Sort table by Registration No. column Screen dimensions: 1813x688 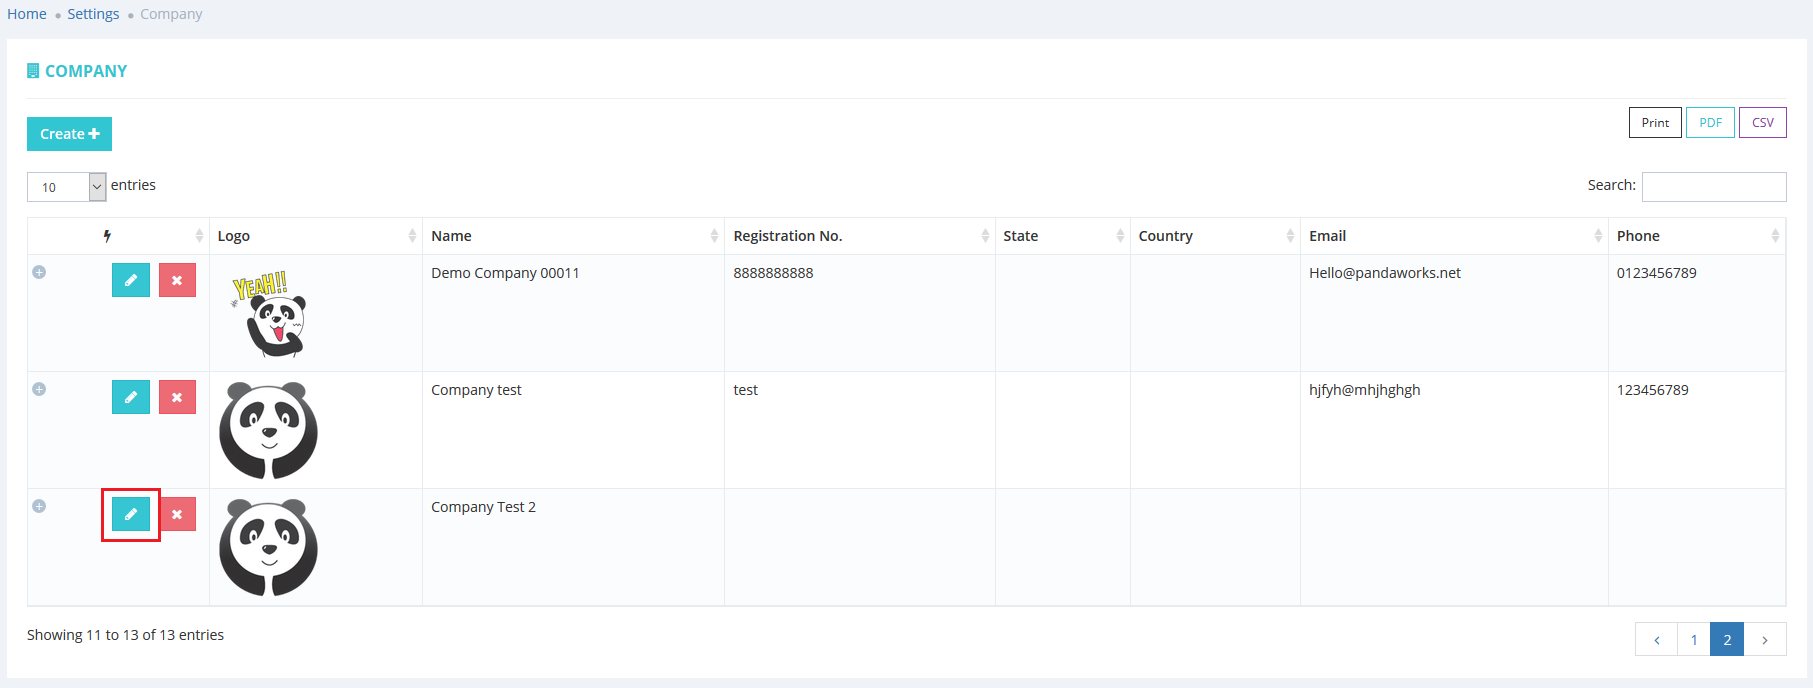[859, 236]
